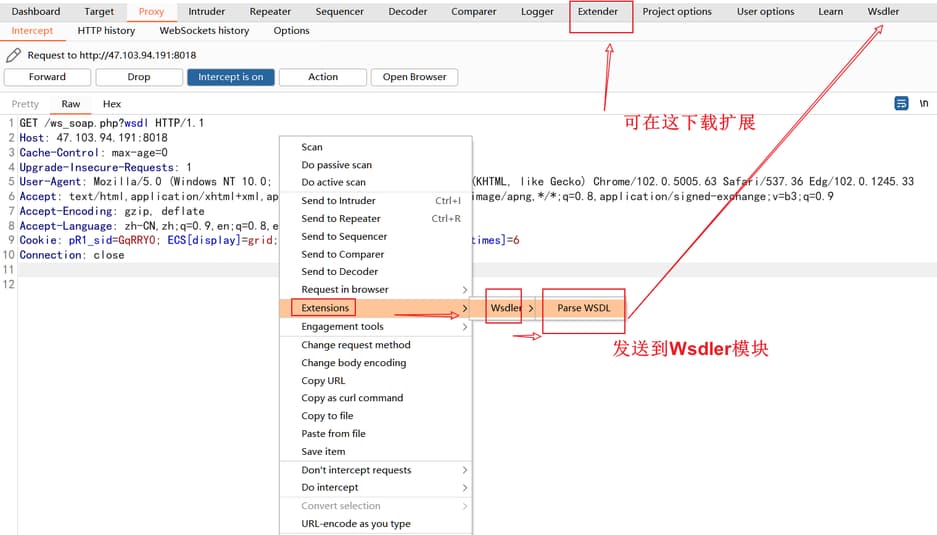Open the Intruder tab
Screen dimensions: 937x535
(x=207, y=11)
